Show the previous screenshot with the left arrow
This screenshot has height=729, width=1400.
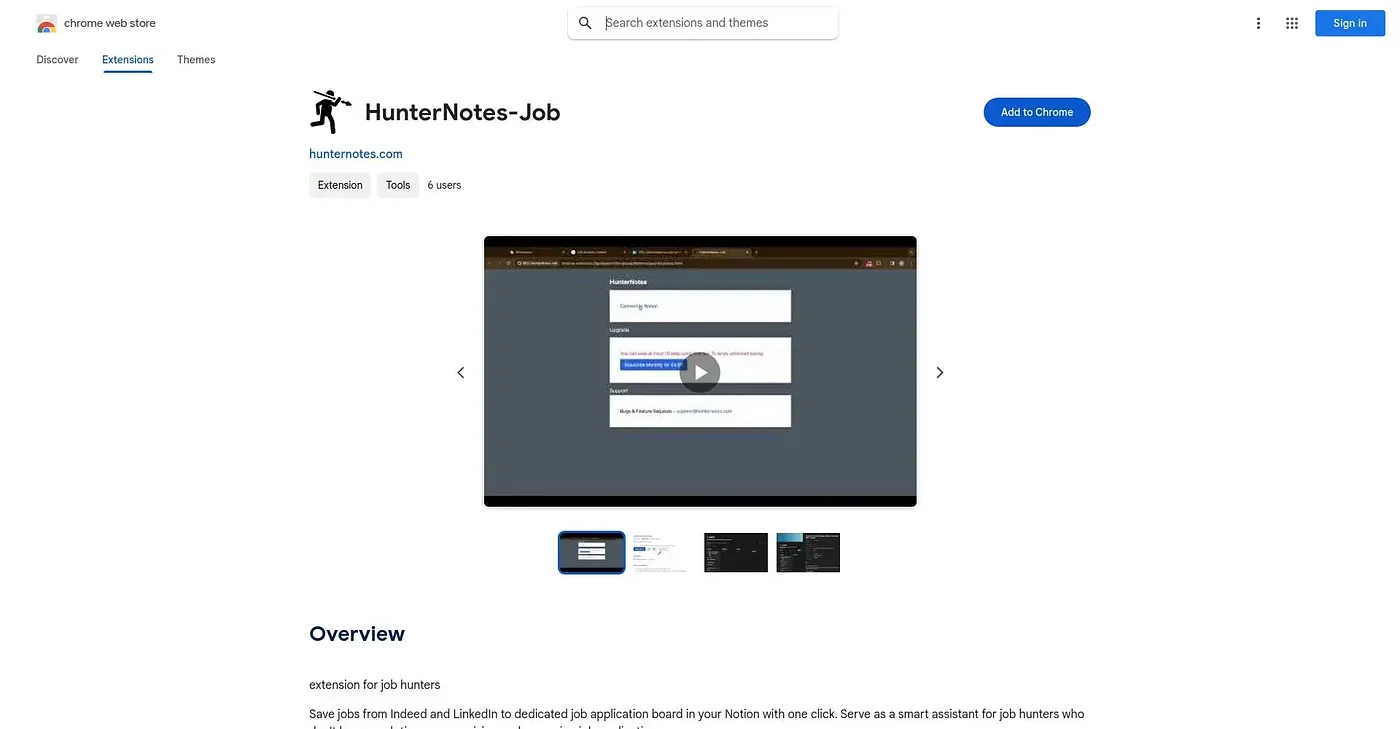coord(461,372)
